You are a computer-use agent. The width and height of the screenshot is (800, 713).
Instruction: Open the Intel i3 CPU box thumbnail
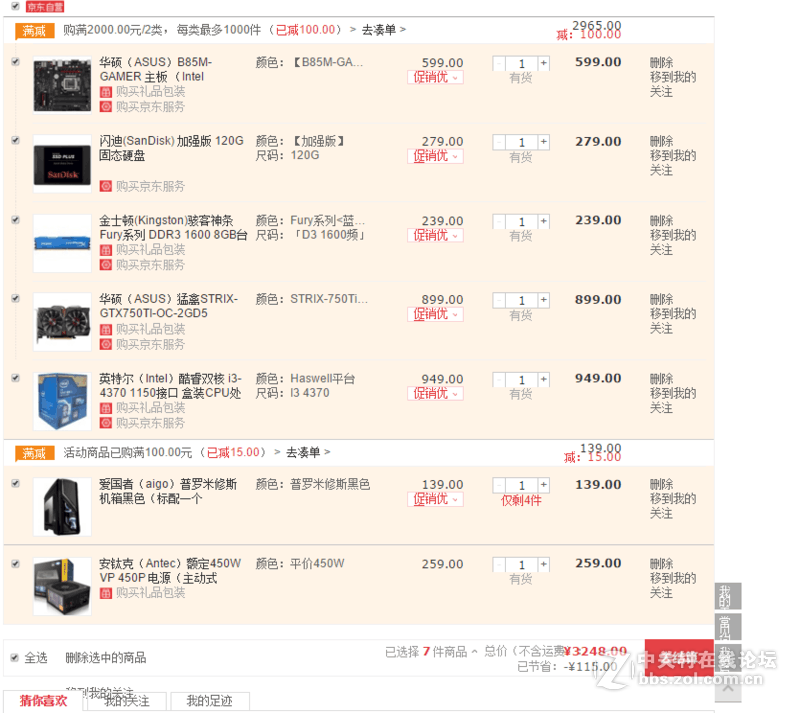62,402
